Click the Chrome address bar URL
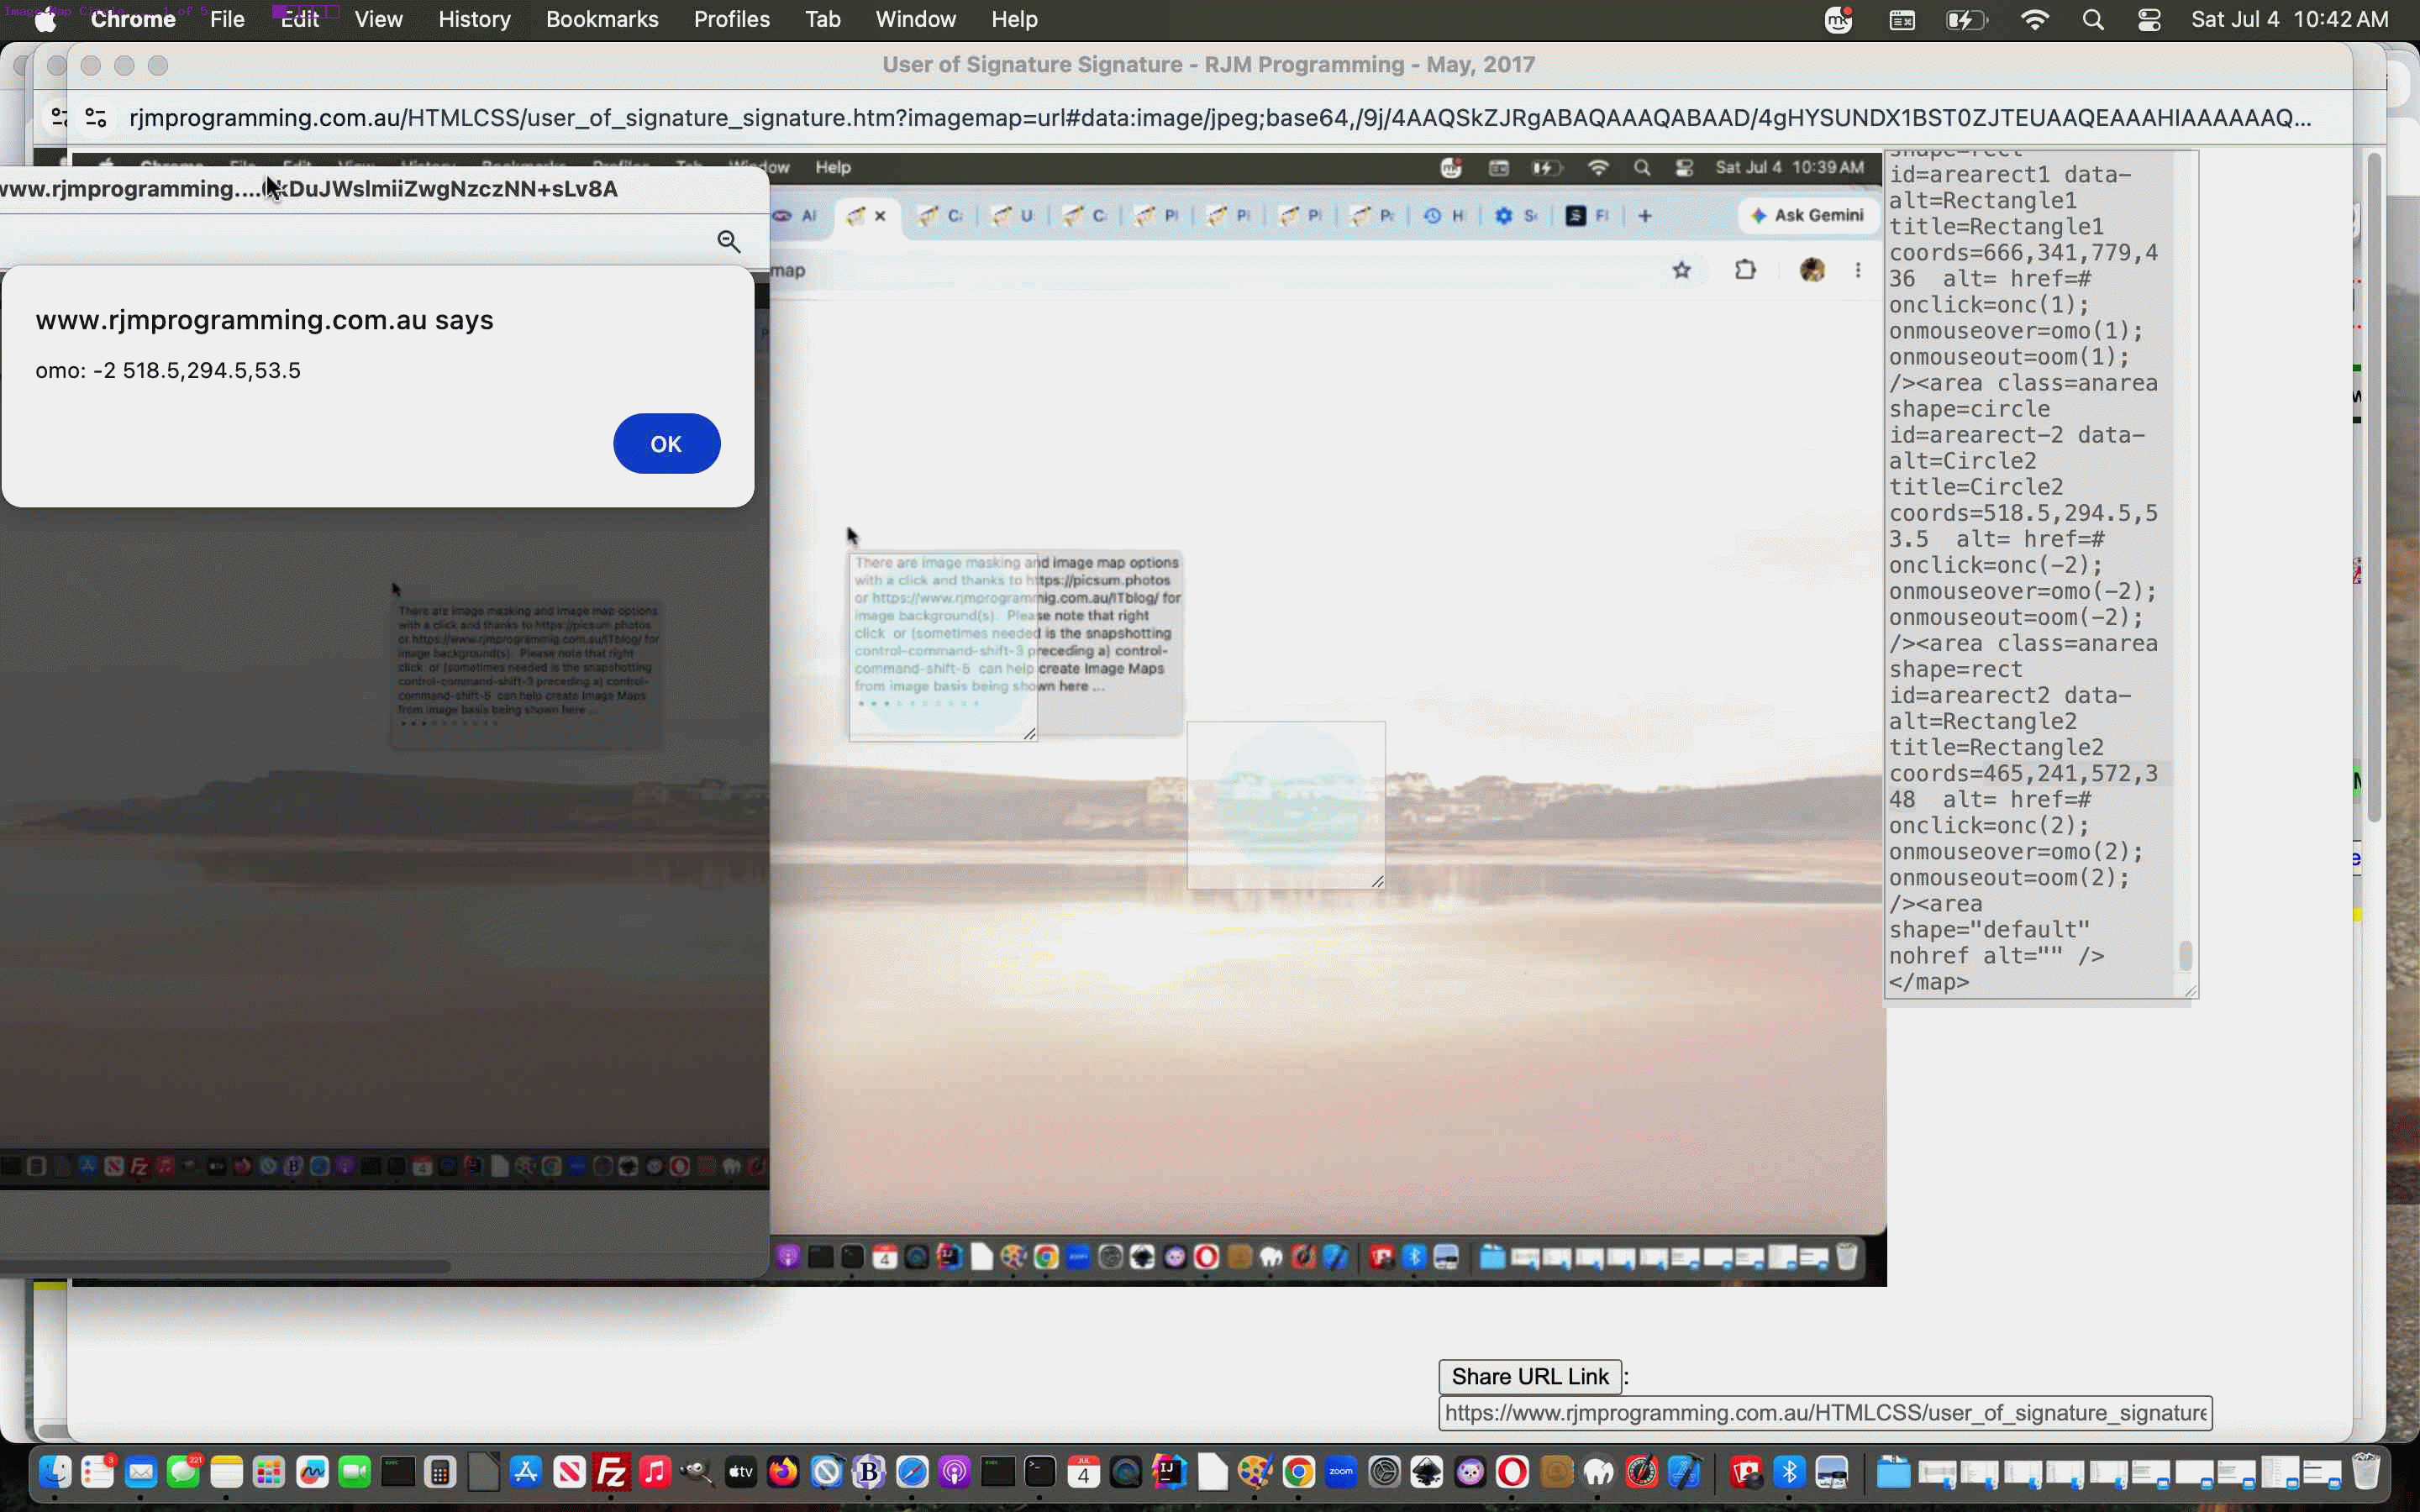 click(1220, 118)
